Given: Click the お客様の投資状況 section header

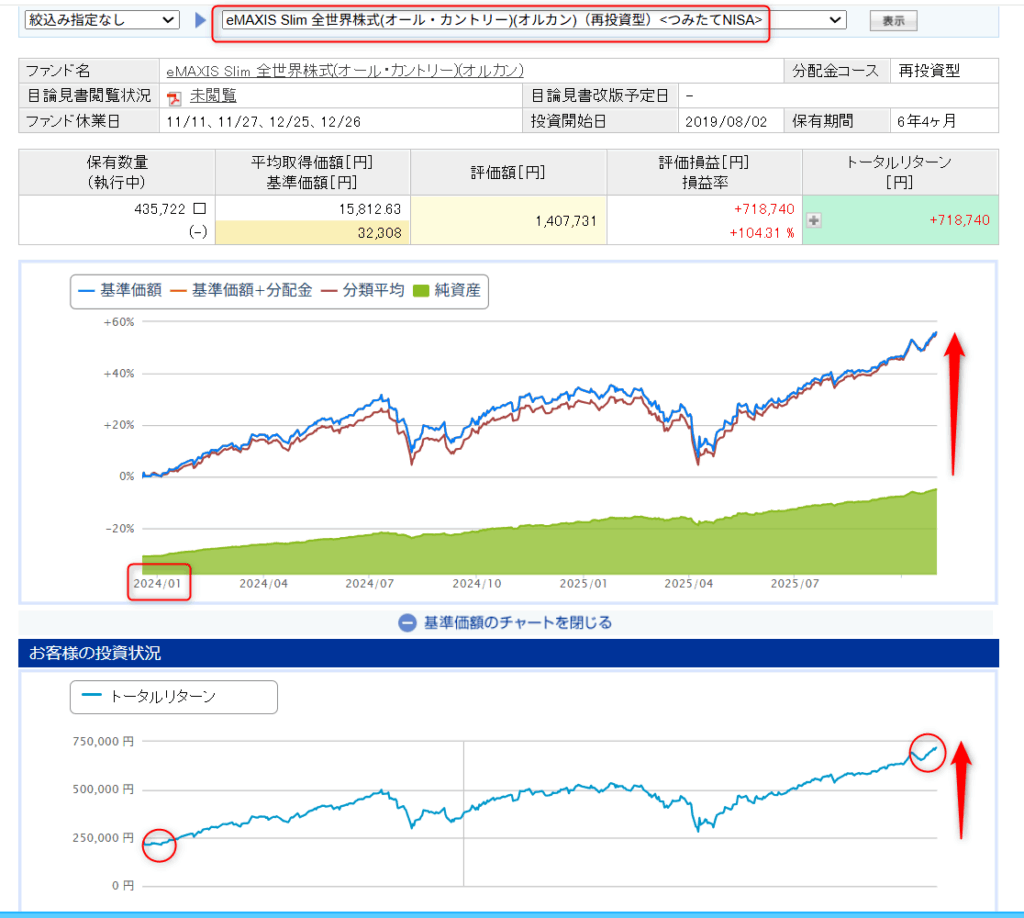Looking at the screenshot, I should click(95, 653).
